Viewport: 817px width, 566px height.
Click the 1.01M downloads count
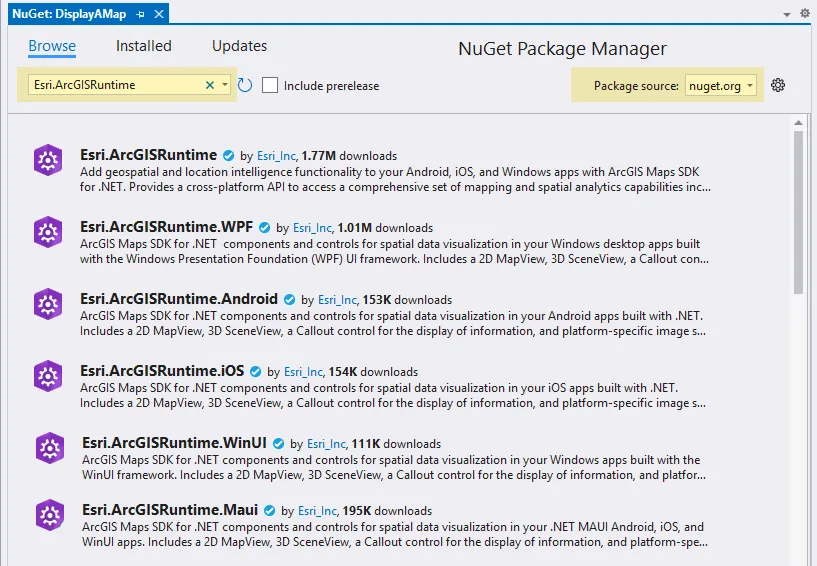click(385, 228)
